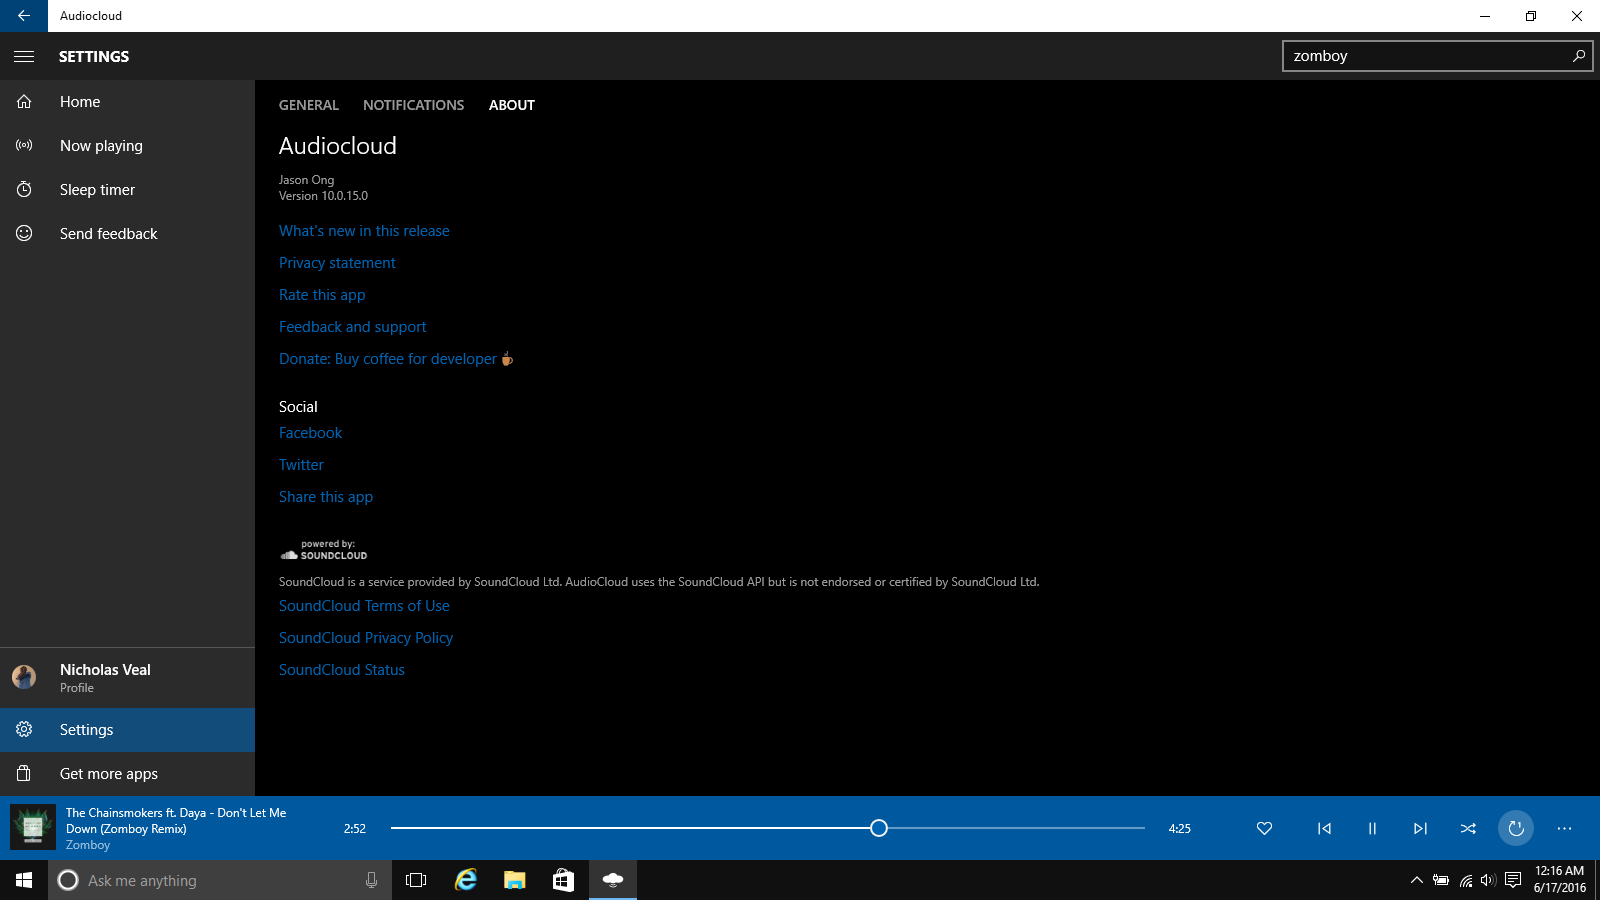
Task: Select Settings in the sidebar
Action: tap(127, 730)
